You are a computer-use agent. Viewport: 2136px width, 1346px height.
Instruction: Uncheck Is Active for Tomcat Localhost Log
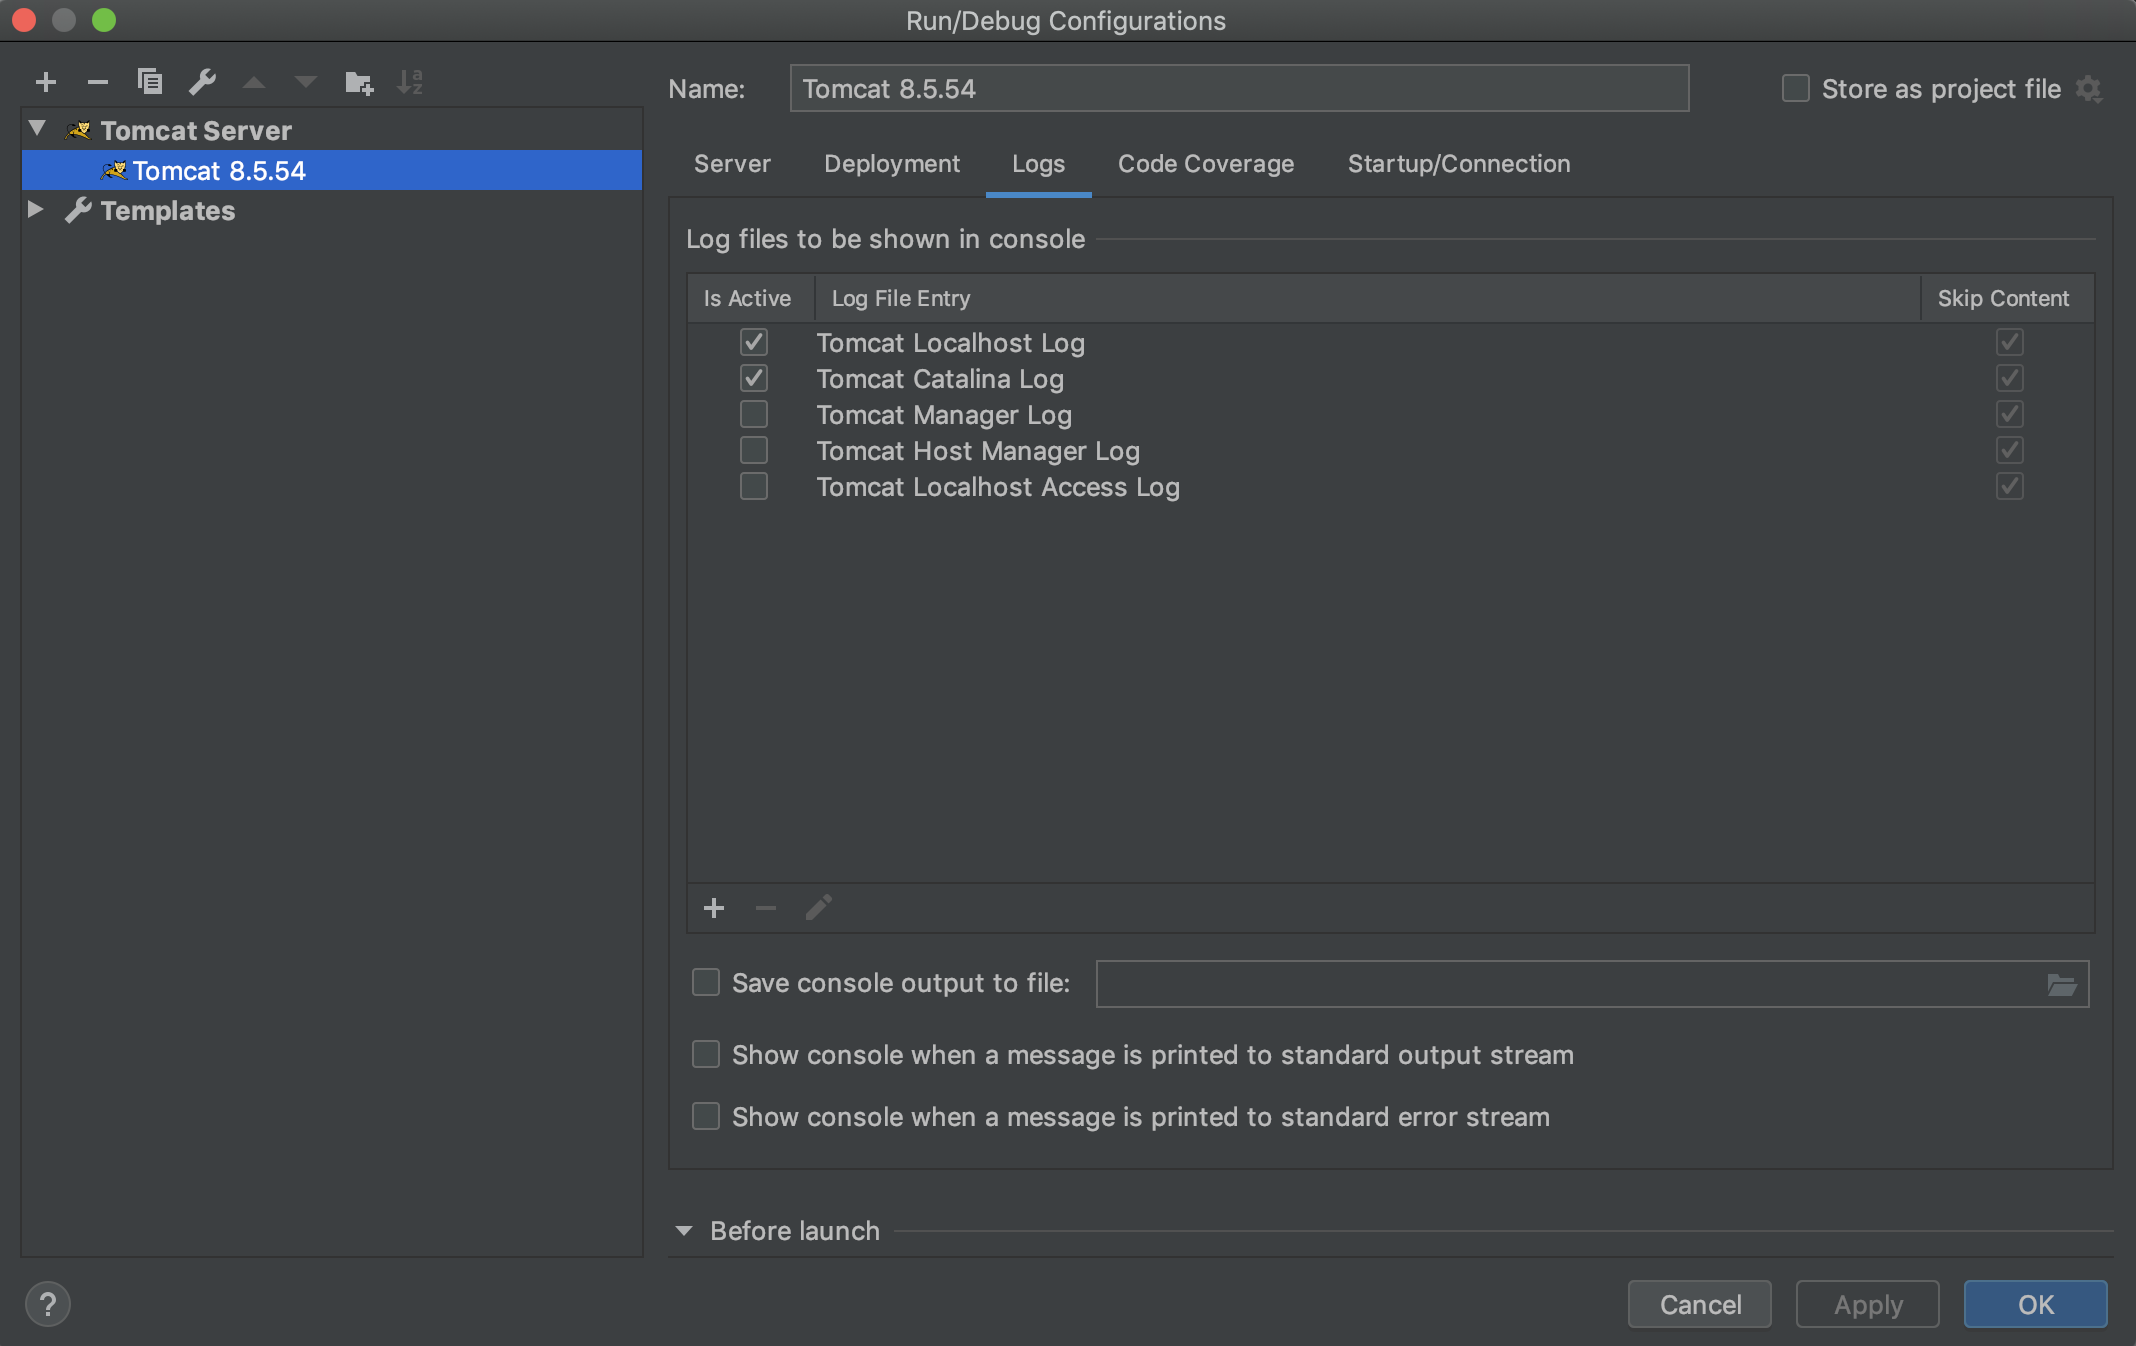754,342
